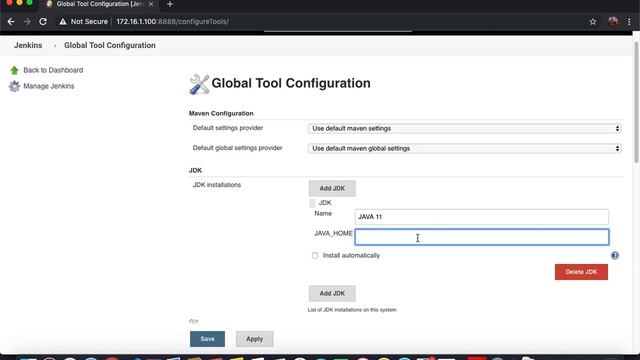Bookmark this page with the star icon

(593, 22)
